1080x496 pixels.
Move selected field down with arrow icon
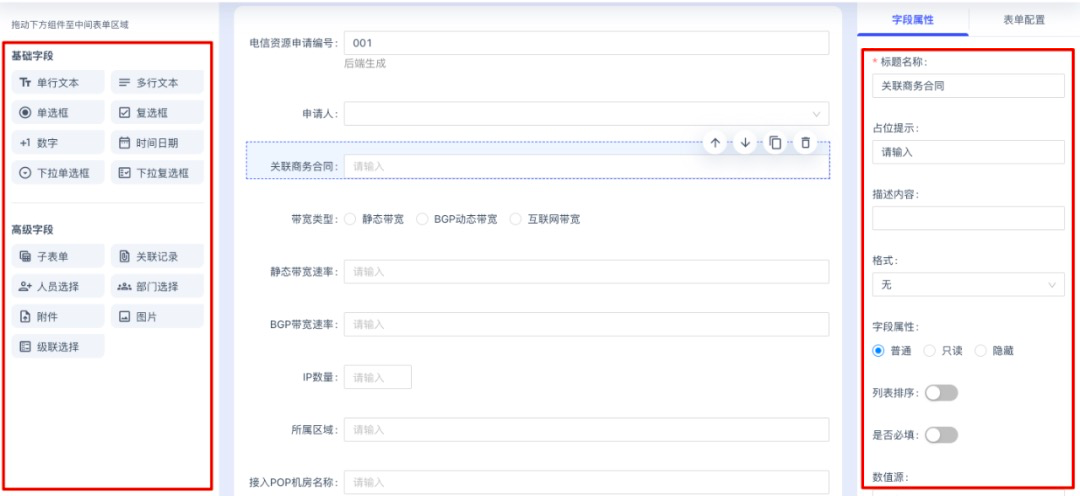(x=745, y=143)
